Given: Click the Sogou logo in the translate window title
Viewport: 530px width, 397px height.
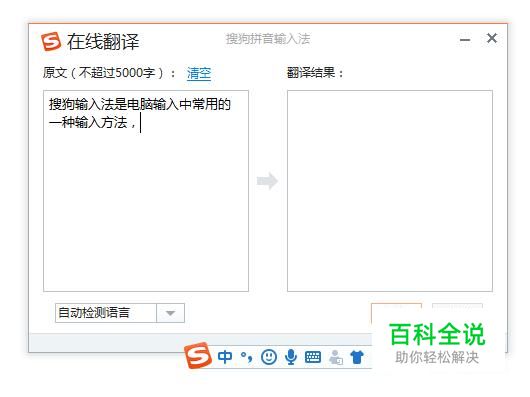Looking at the screenshot, I should click(51, 42).
